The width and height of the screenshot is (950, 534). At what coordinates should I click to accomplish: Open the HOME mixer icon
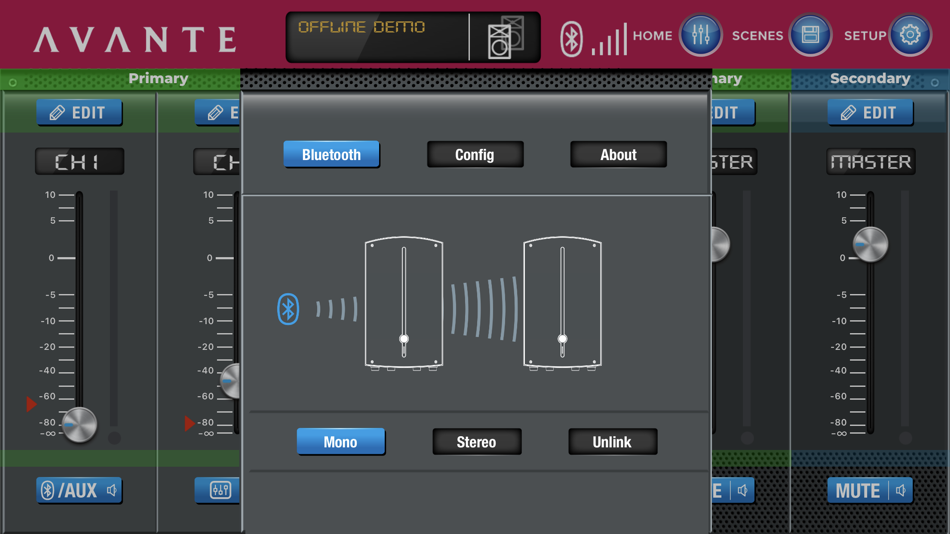point(700,35)
